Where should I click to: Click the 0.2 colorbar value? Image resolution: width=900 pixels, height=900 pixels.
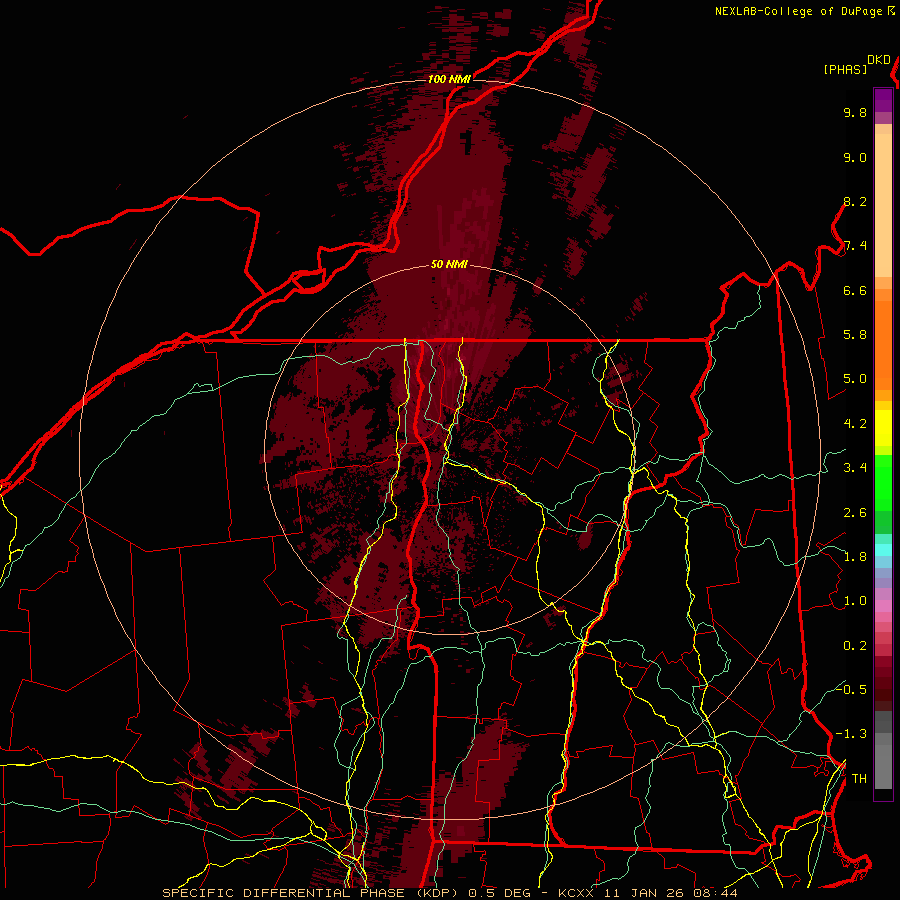click(x=855, y=646)
